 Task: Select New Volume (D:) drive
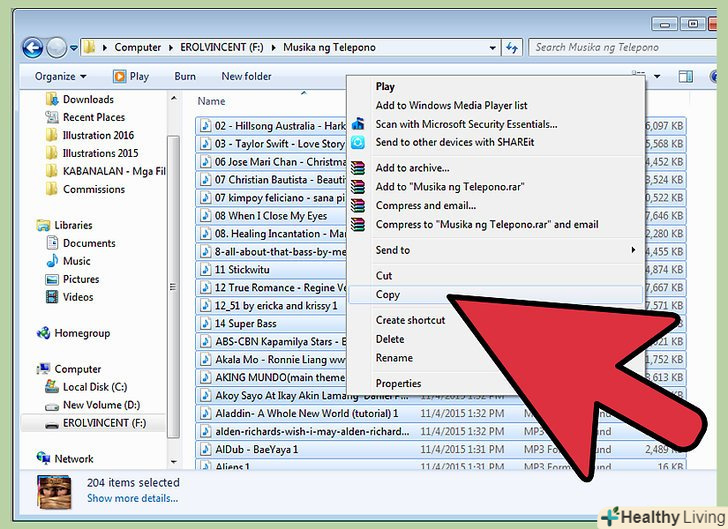[92, 405]
